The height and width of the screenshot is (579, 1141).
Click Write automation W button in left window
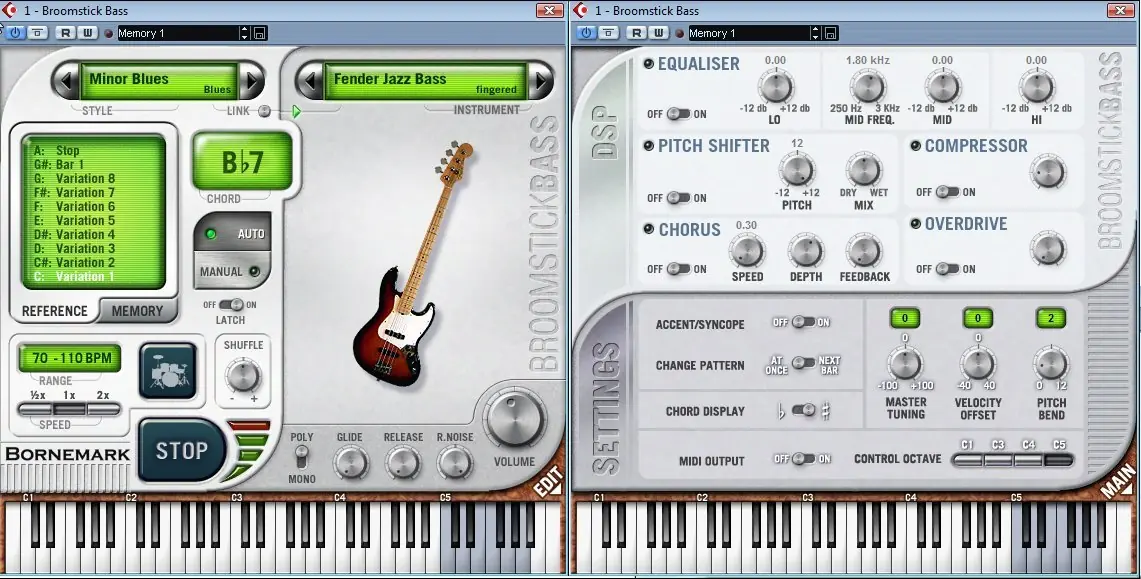pos(87,33)
